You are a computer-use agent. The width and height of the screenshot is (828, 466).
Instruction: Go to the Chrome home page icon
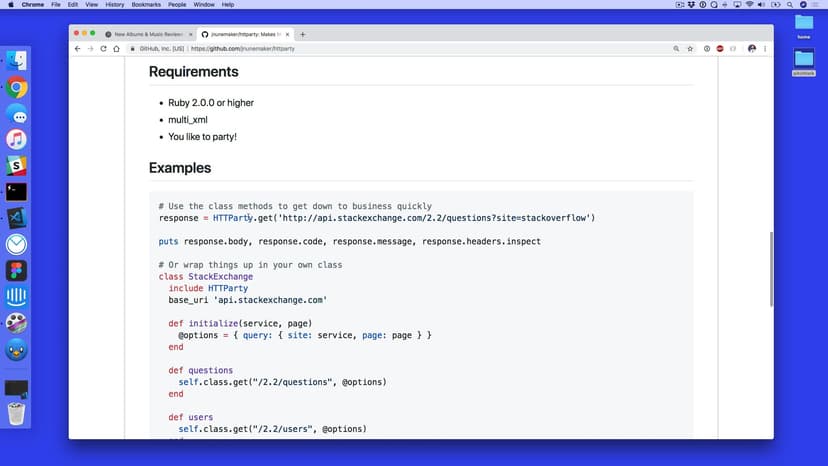click(115, 48)
